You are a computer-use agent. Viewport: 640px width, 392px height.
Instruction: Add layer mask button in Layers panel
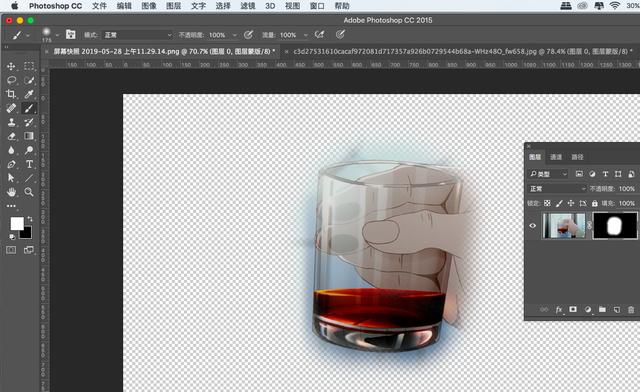coord(573,310)
